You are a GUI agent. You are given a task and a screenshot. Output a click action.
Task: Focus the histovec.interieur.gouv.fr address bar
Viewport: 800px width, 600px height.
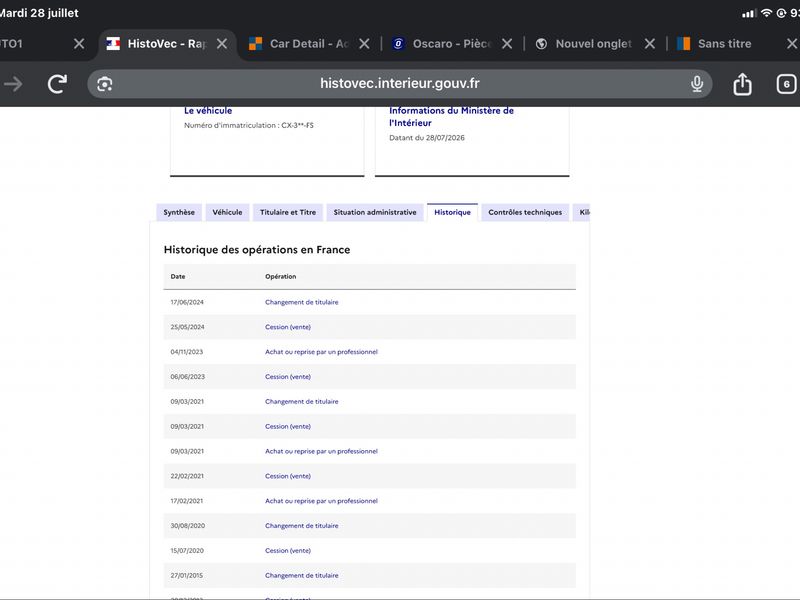click(x=399, y=84)
